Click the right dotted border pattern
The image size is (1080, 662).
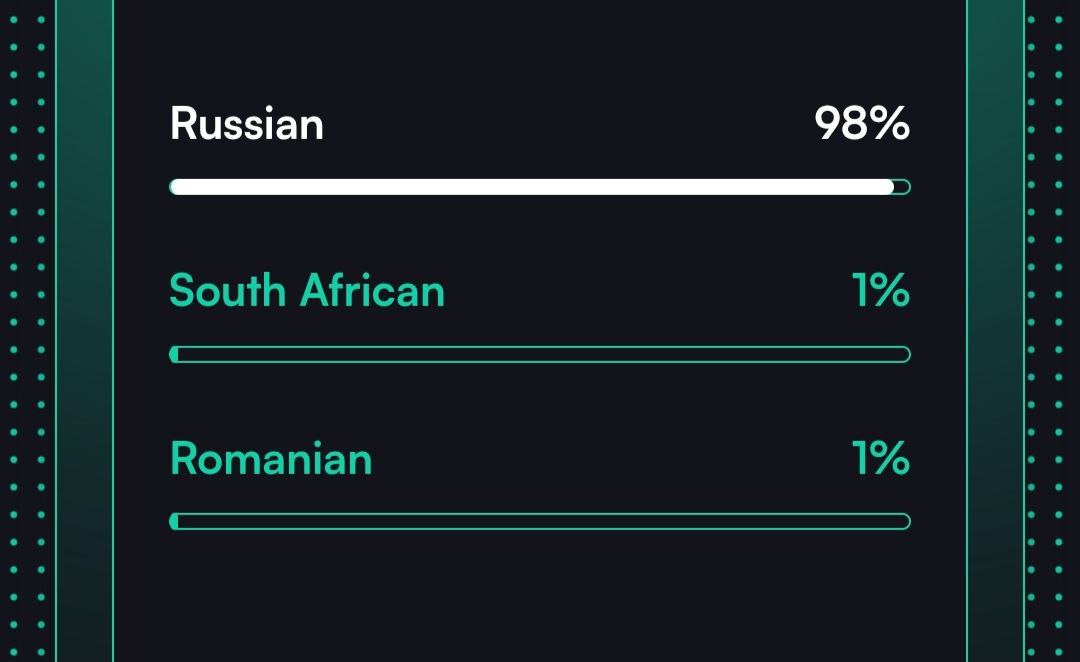[1052, 330]
